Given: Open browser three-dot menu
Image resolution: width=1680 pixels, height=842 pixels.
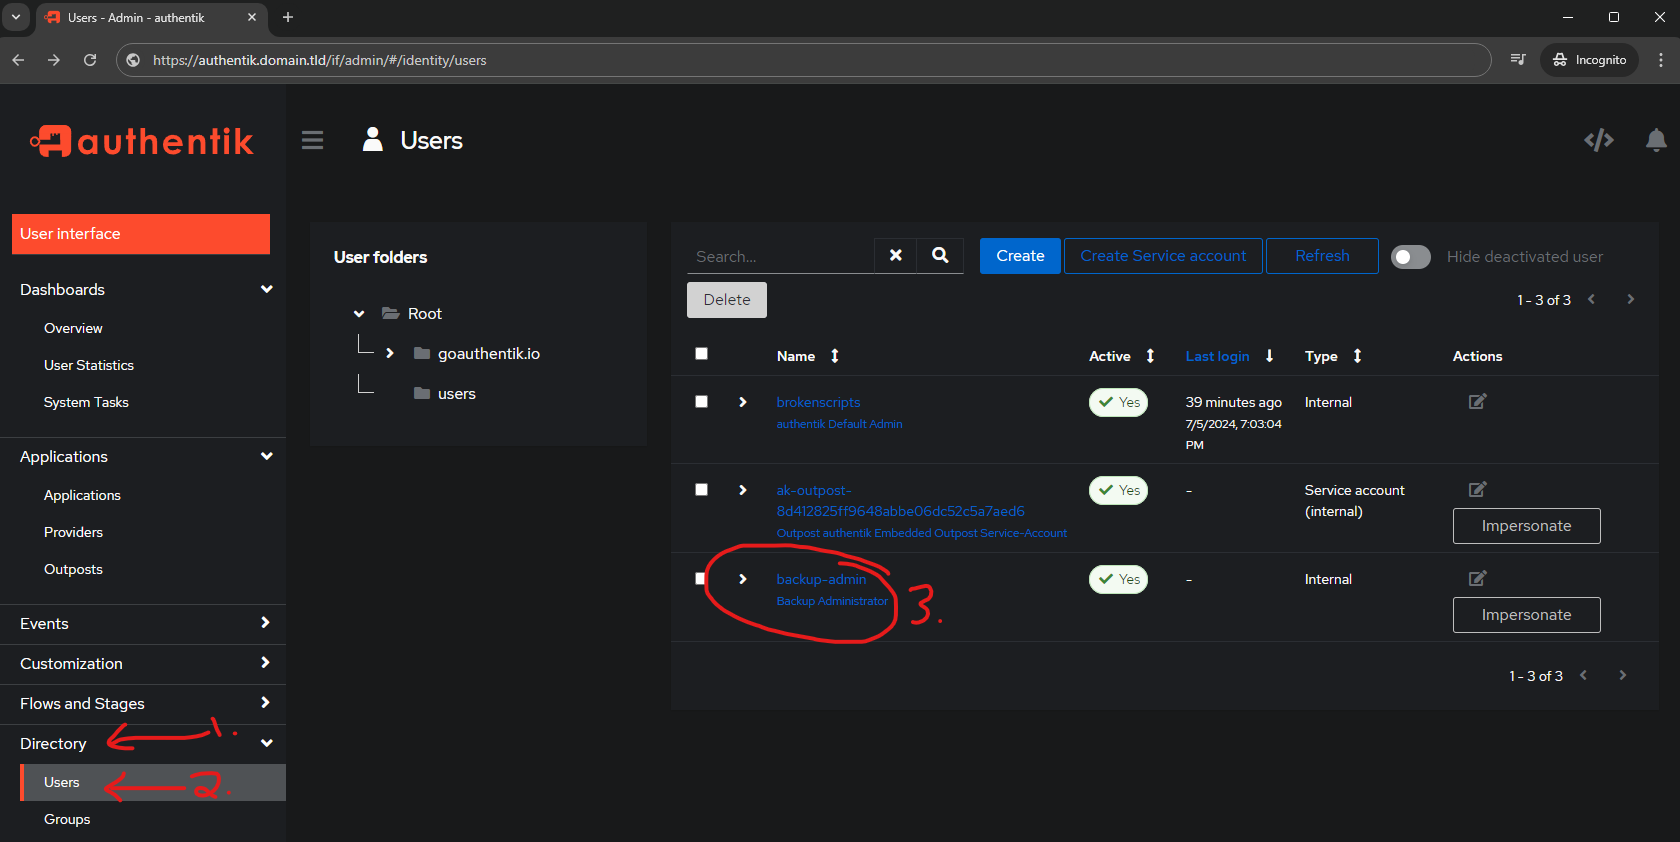Looking at the screenshot, I should tap(1661, 60).
